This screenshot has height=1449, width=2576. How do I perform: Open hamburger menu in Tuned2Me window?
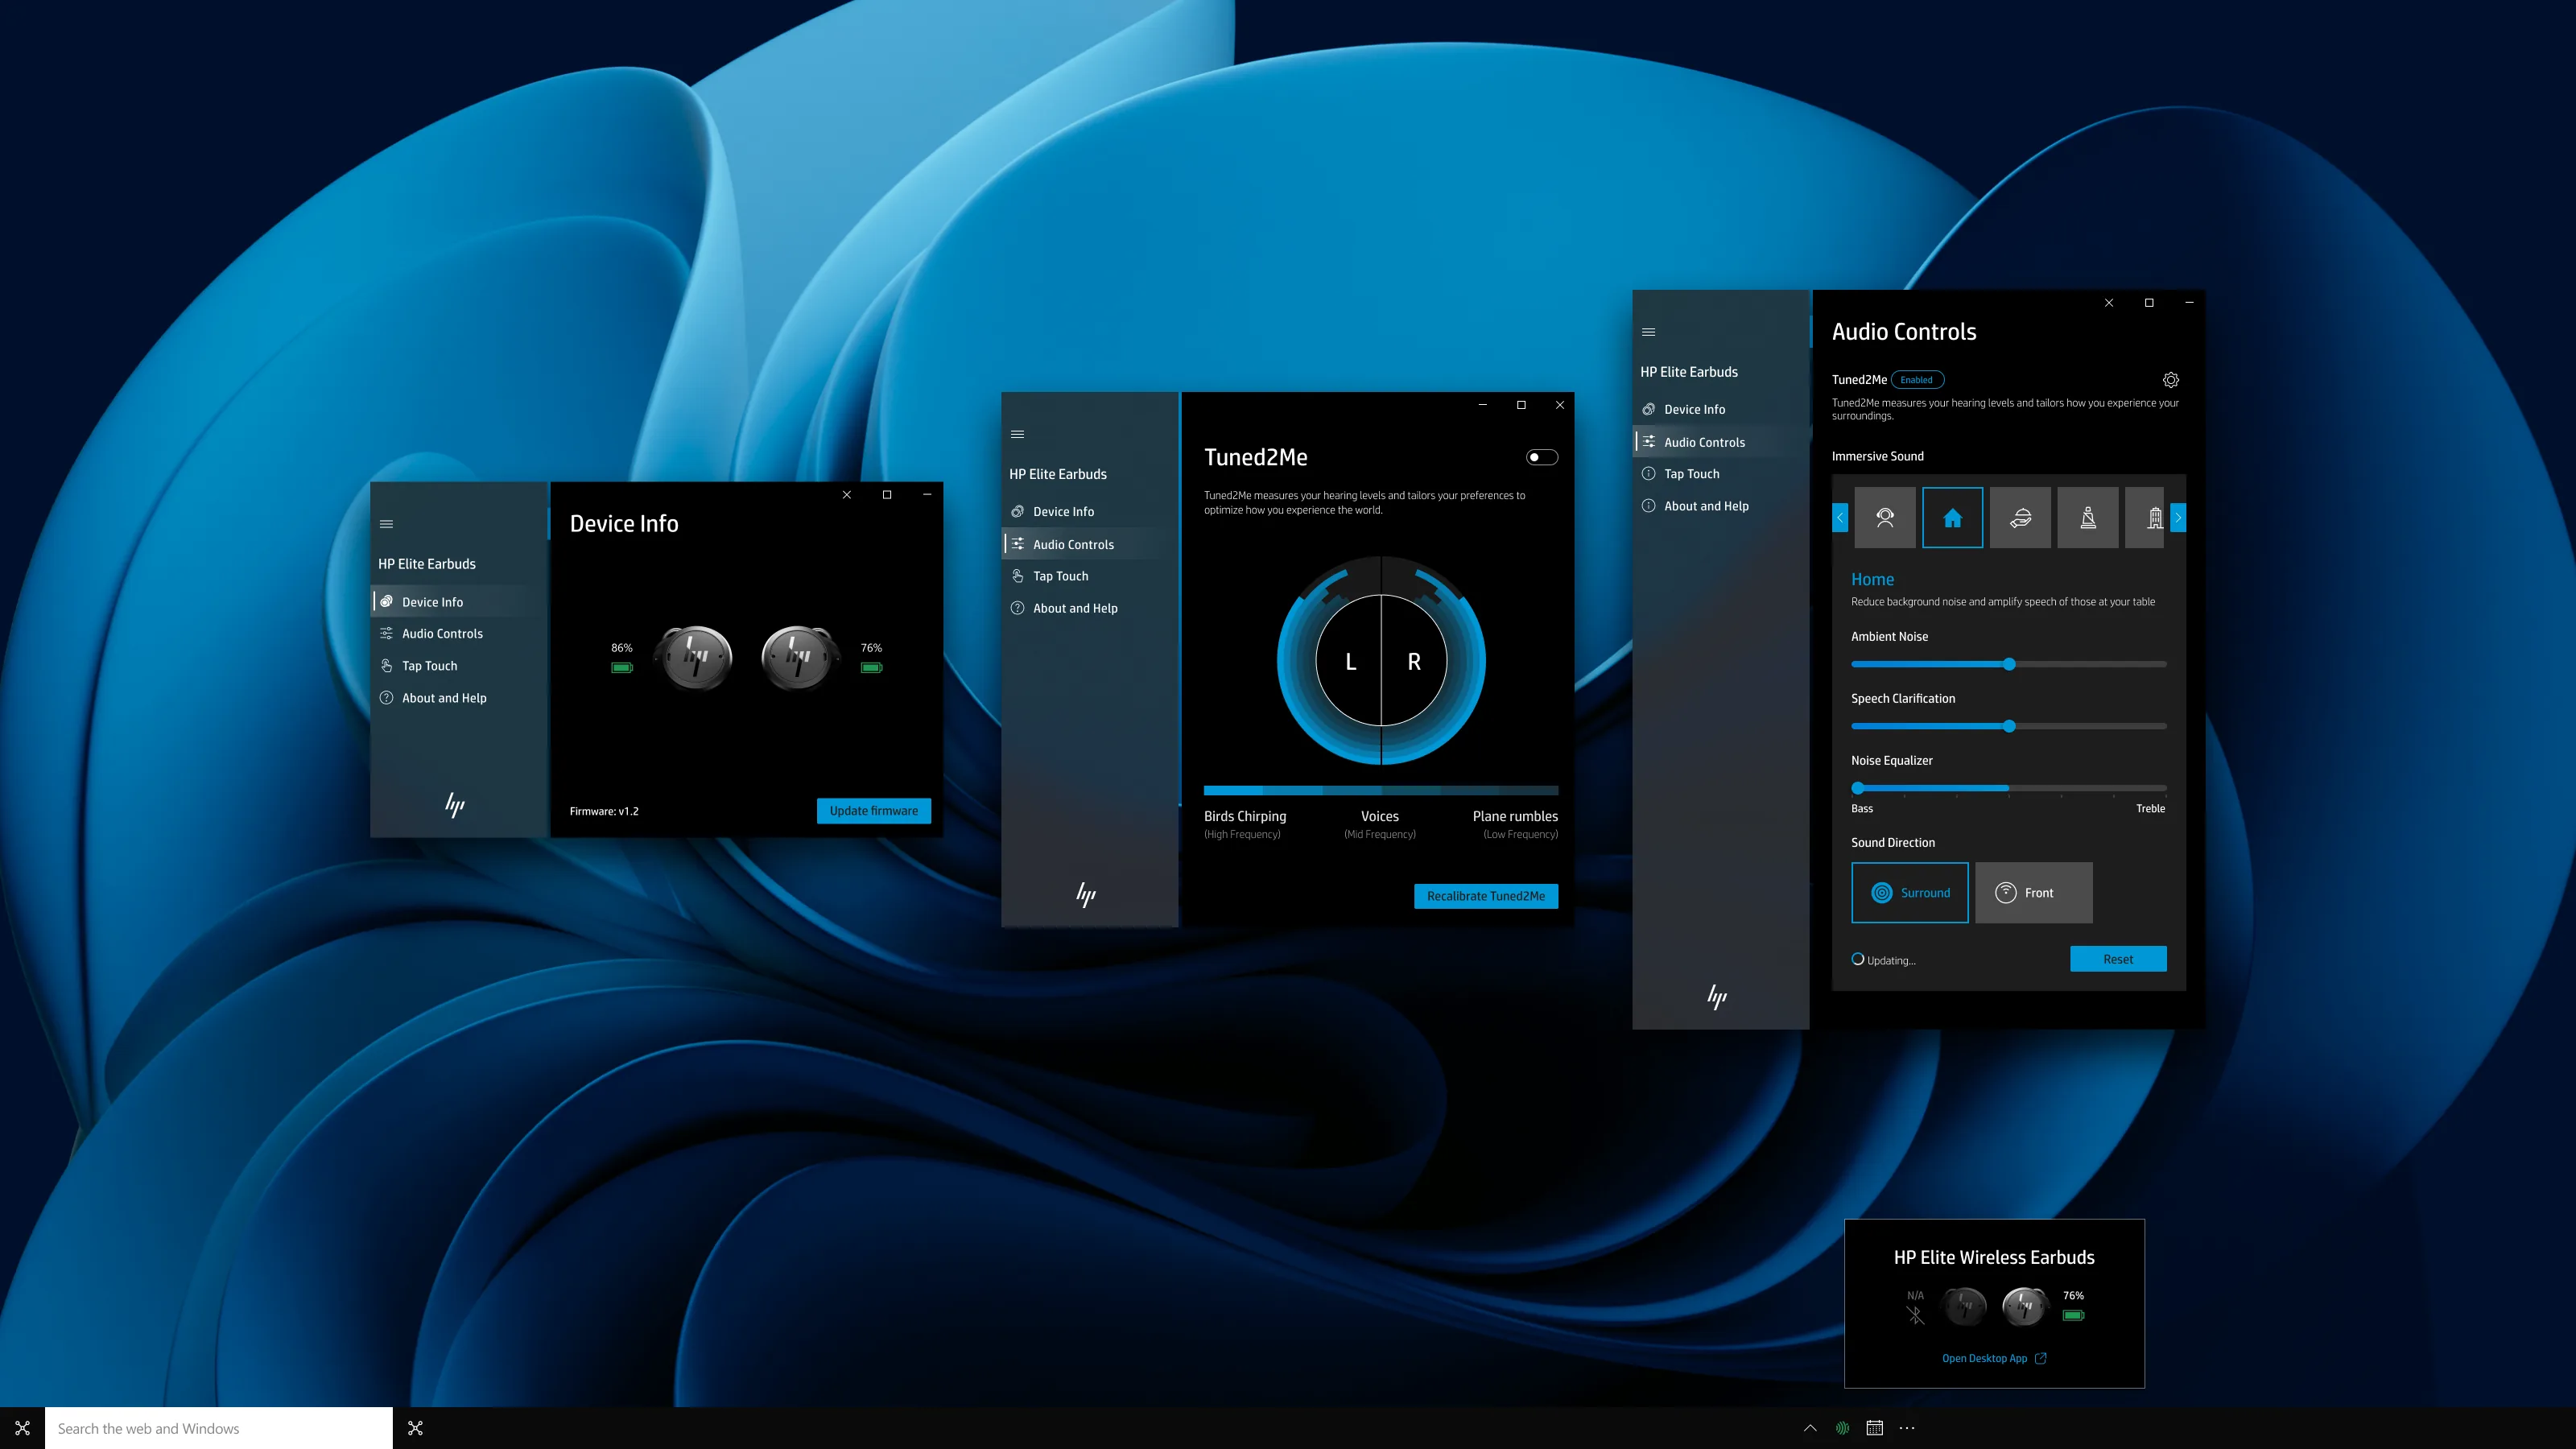point(1017,434)
